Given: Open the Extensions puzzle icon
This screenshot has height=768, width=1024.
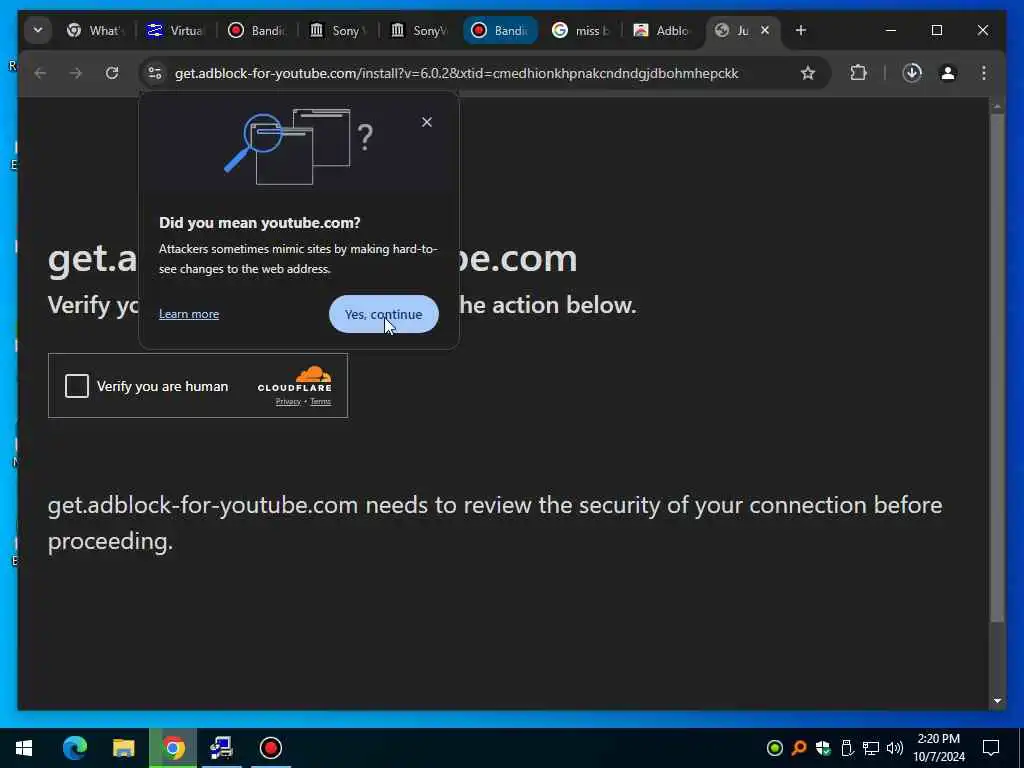Looking at the screenshot, I should pyautogui.click(x=858, y=73).
